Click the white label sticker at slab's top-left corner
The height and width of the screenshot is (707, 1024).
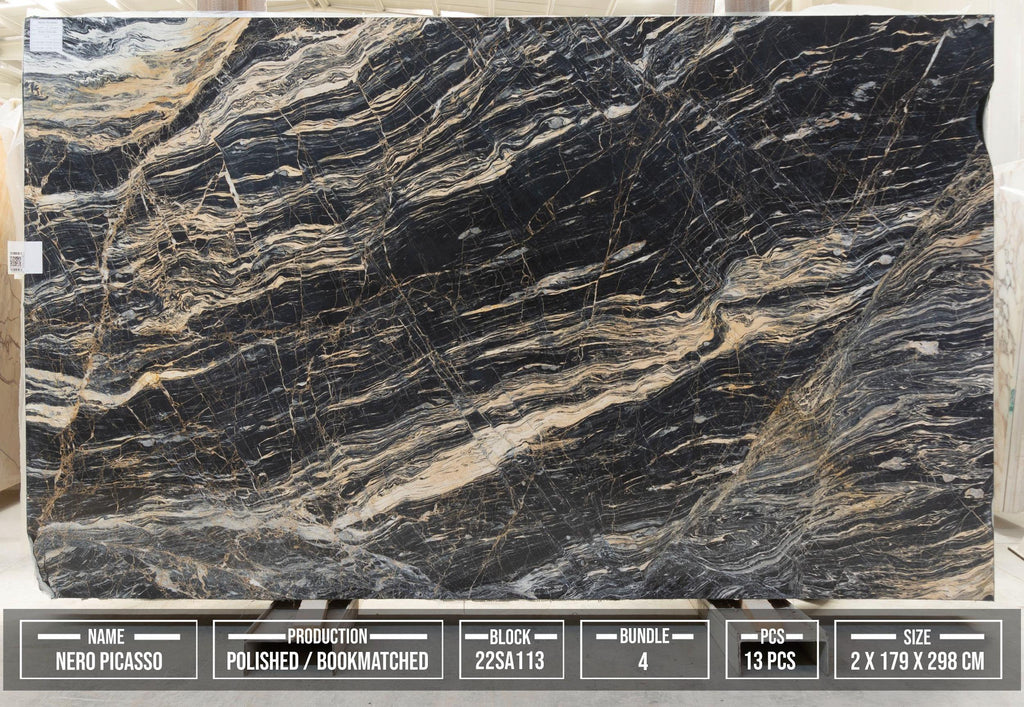click(x=46, y=36)
